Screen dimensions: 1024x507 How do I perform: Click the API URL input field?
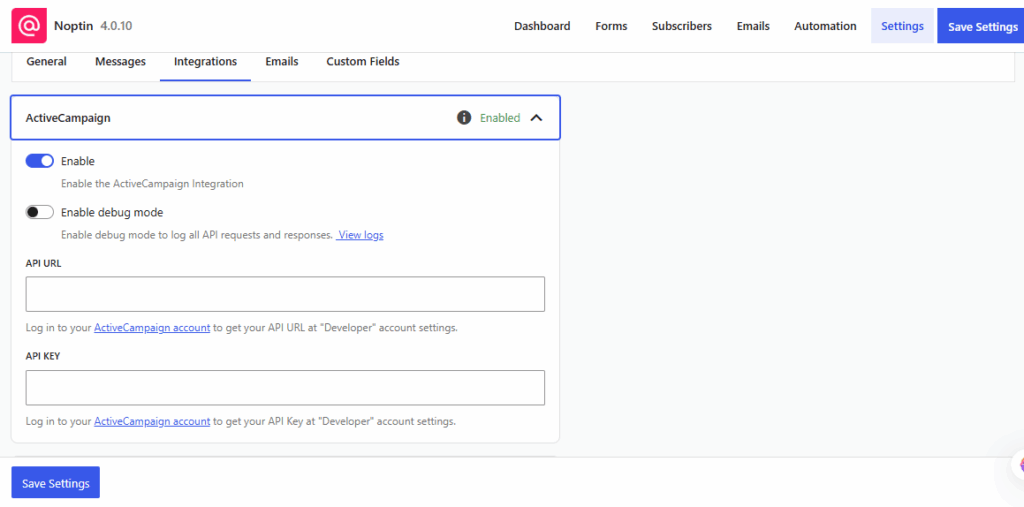(x=285, y=294)
